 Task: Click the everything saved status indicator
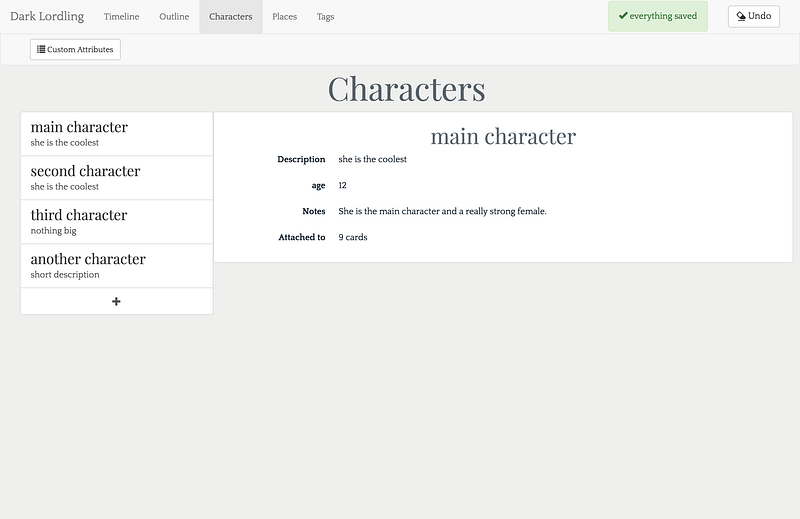[x=658, y=16]
